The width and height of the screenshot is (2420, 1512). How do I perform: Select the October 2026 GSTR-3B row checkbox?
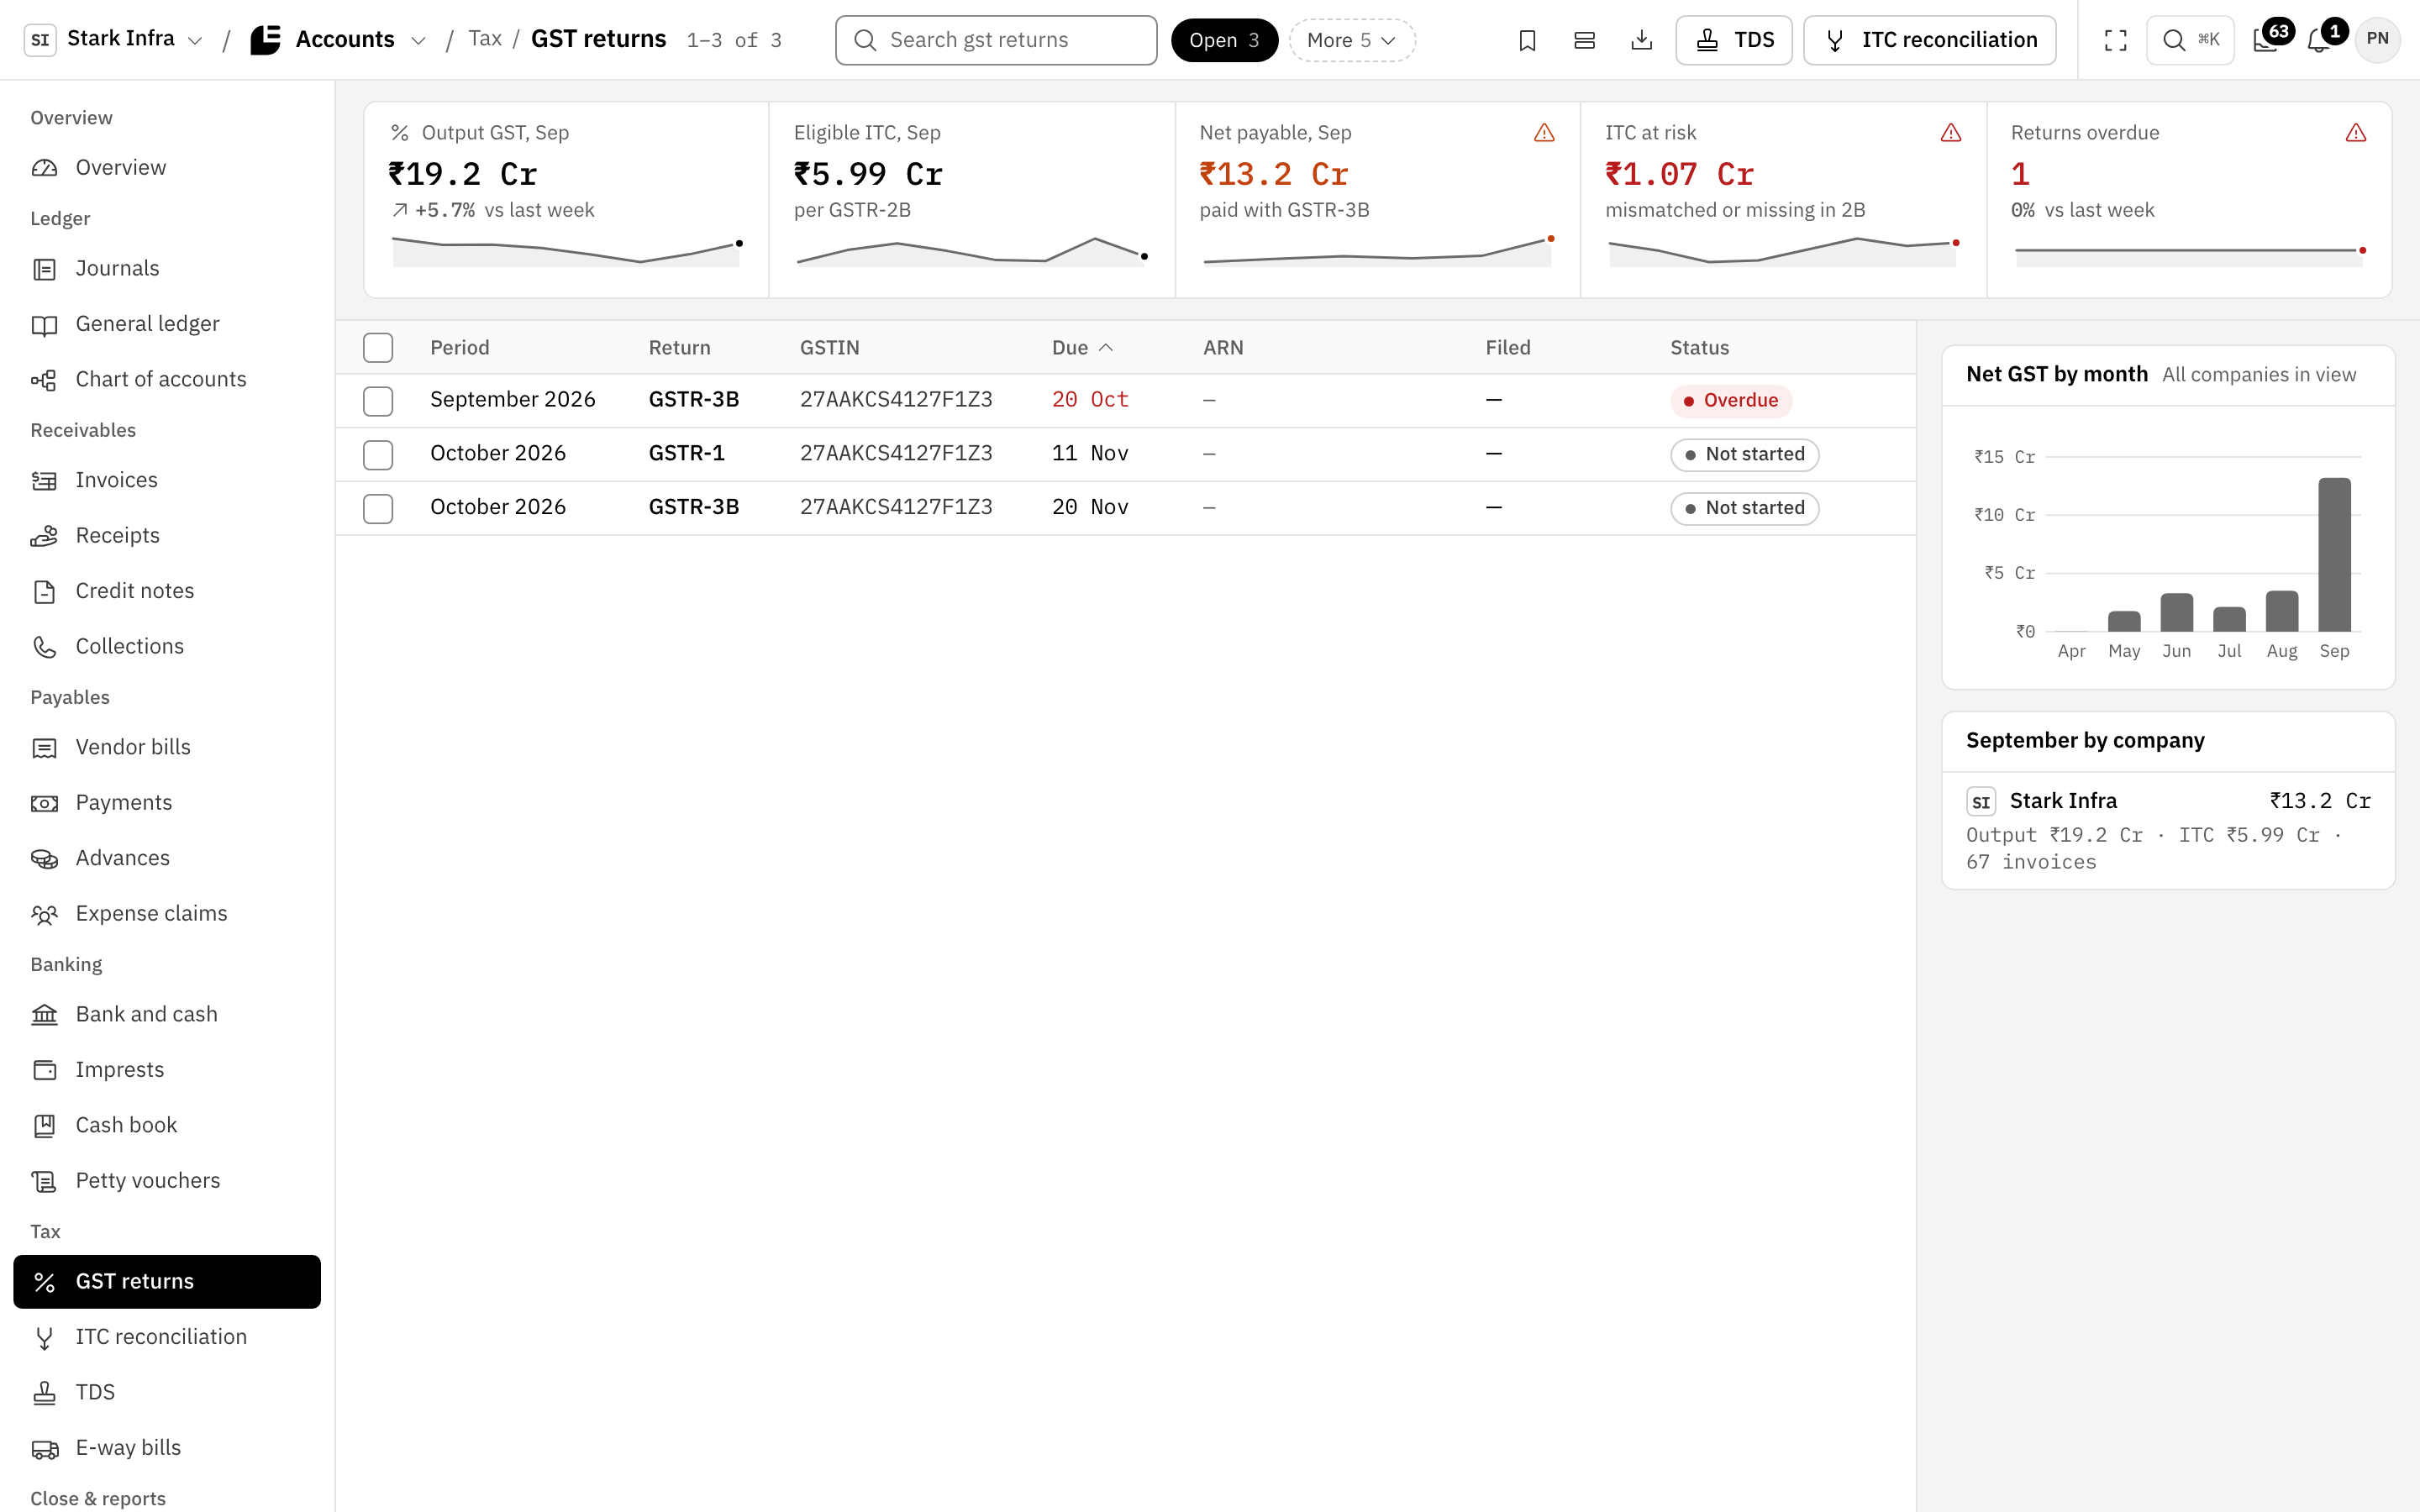[378, 509]
